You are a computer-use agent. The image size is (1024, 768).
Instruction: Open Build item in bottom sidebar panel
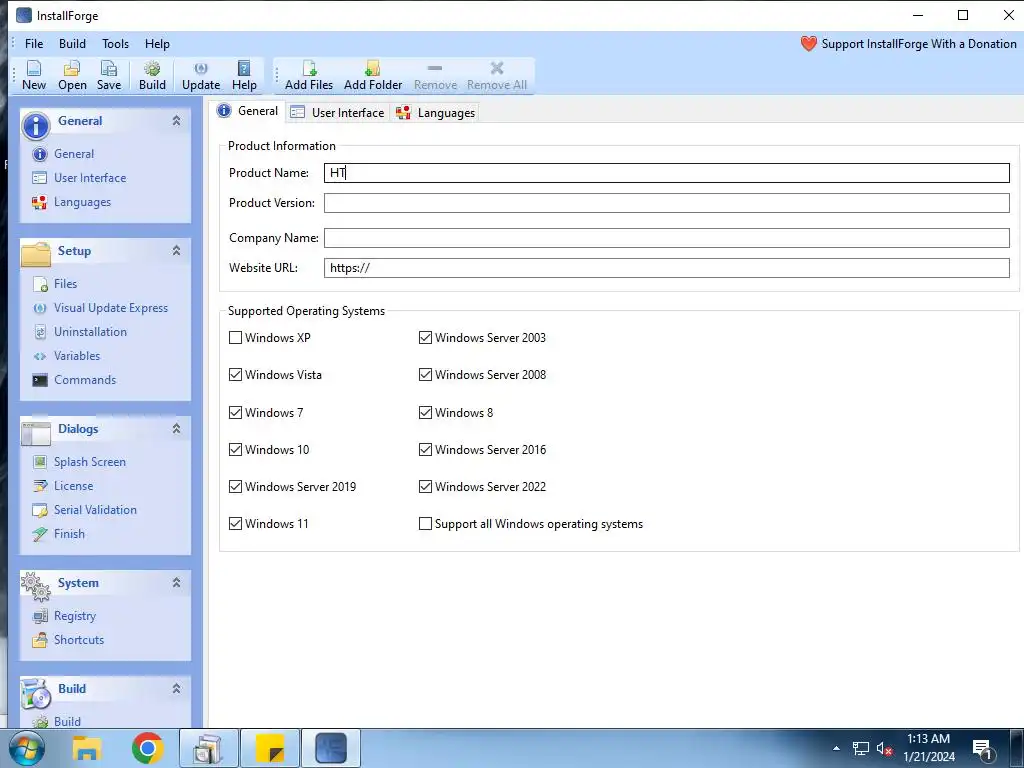point(67,721)
